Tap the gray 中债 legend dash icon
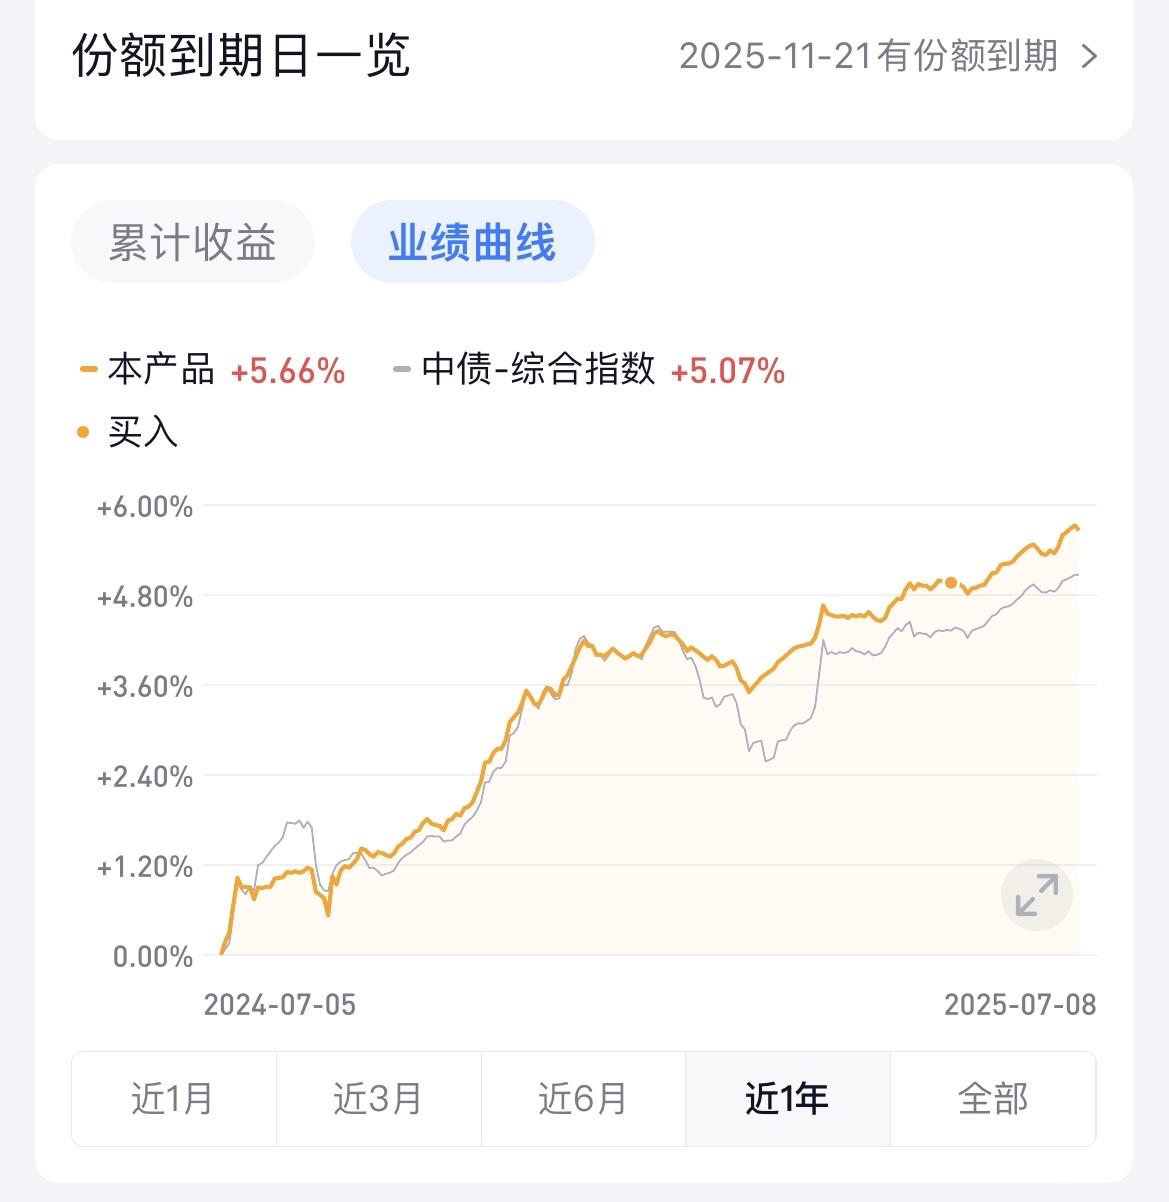 402,370
